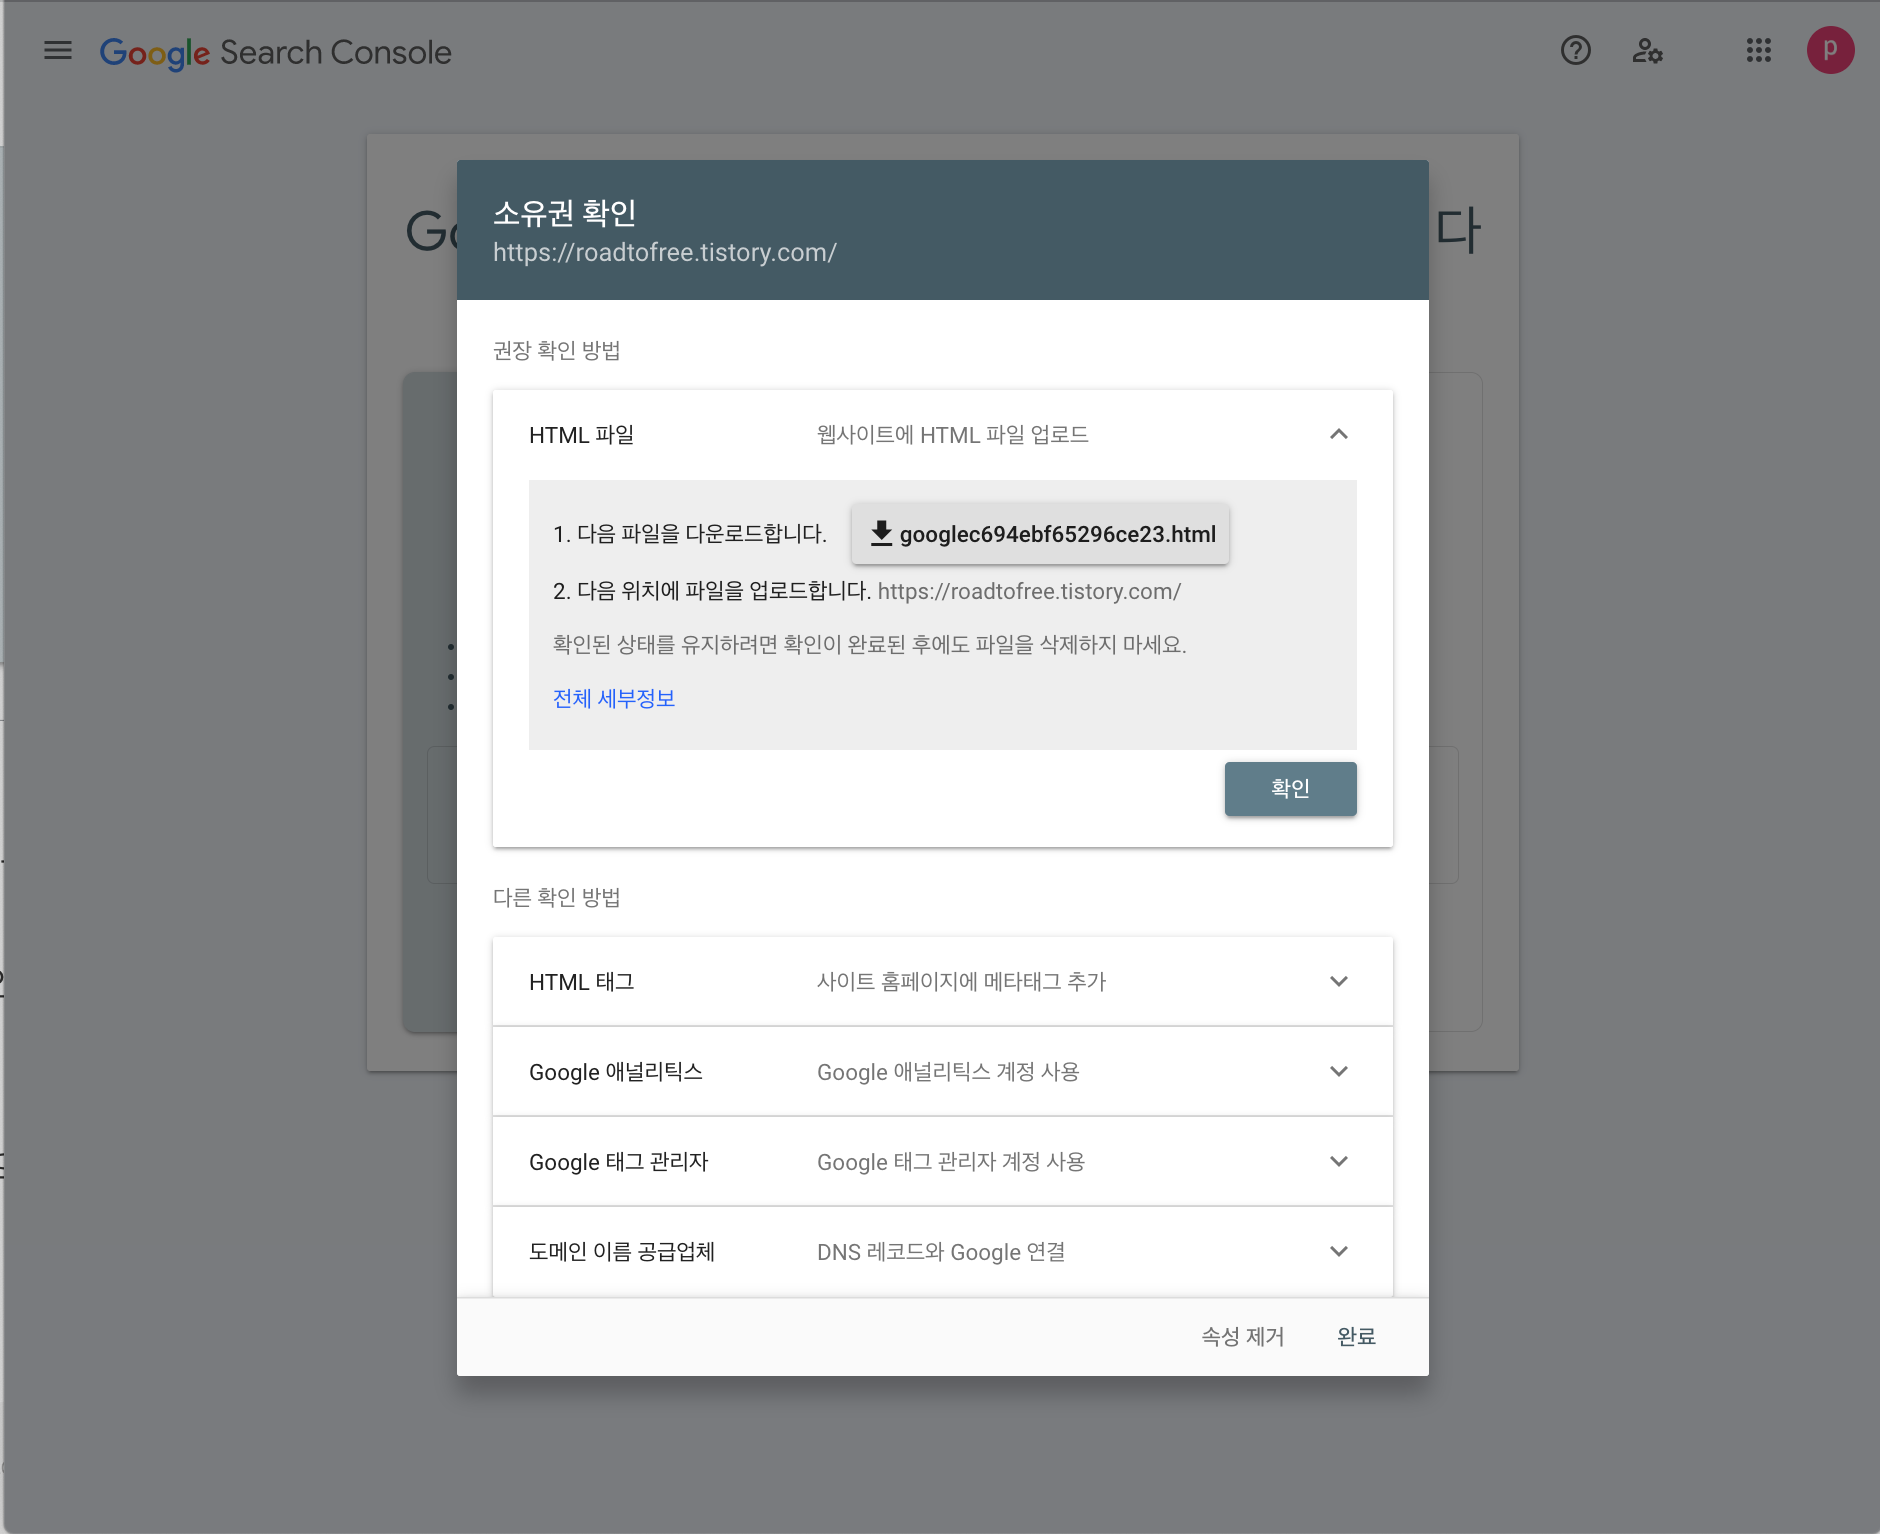Viewport: 1880px width, 1534px height.
Task: Click the Google Search Console logo
Action: [x=275, y=51]
